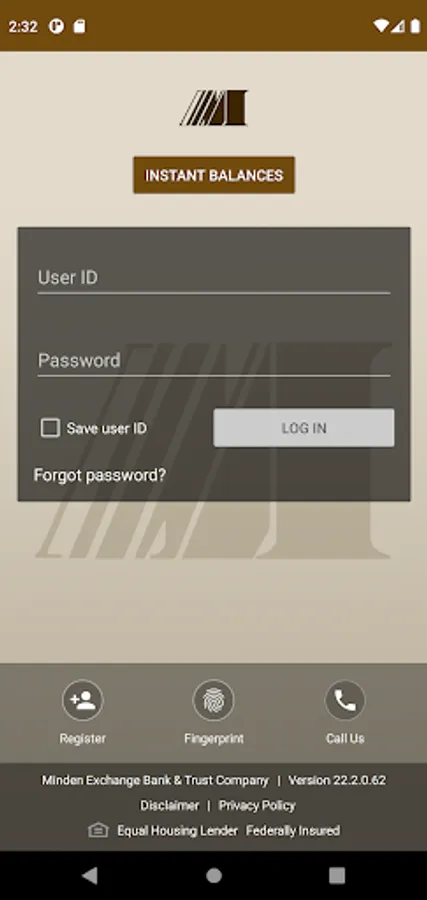Open the Forgot password link
Screen dimensions: 427x900
[100, 475]
